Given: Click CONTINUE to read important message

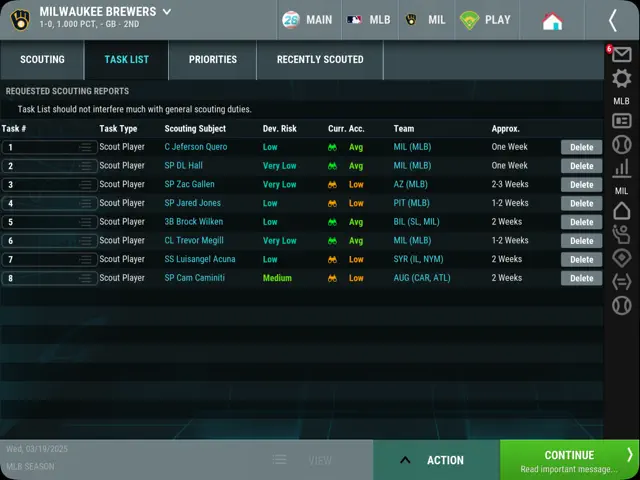Looking at the screenshot, I should pyautogui.click(x=569, y=460).
